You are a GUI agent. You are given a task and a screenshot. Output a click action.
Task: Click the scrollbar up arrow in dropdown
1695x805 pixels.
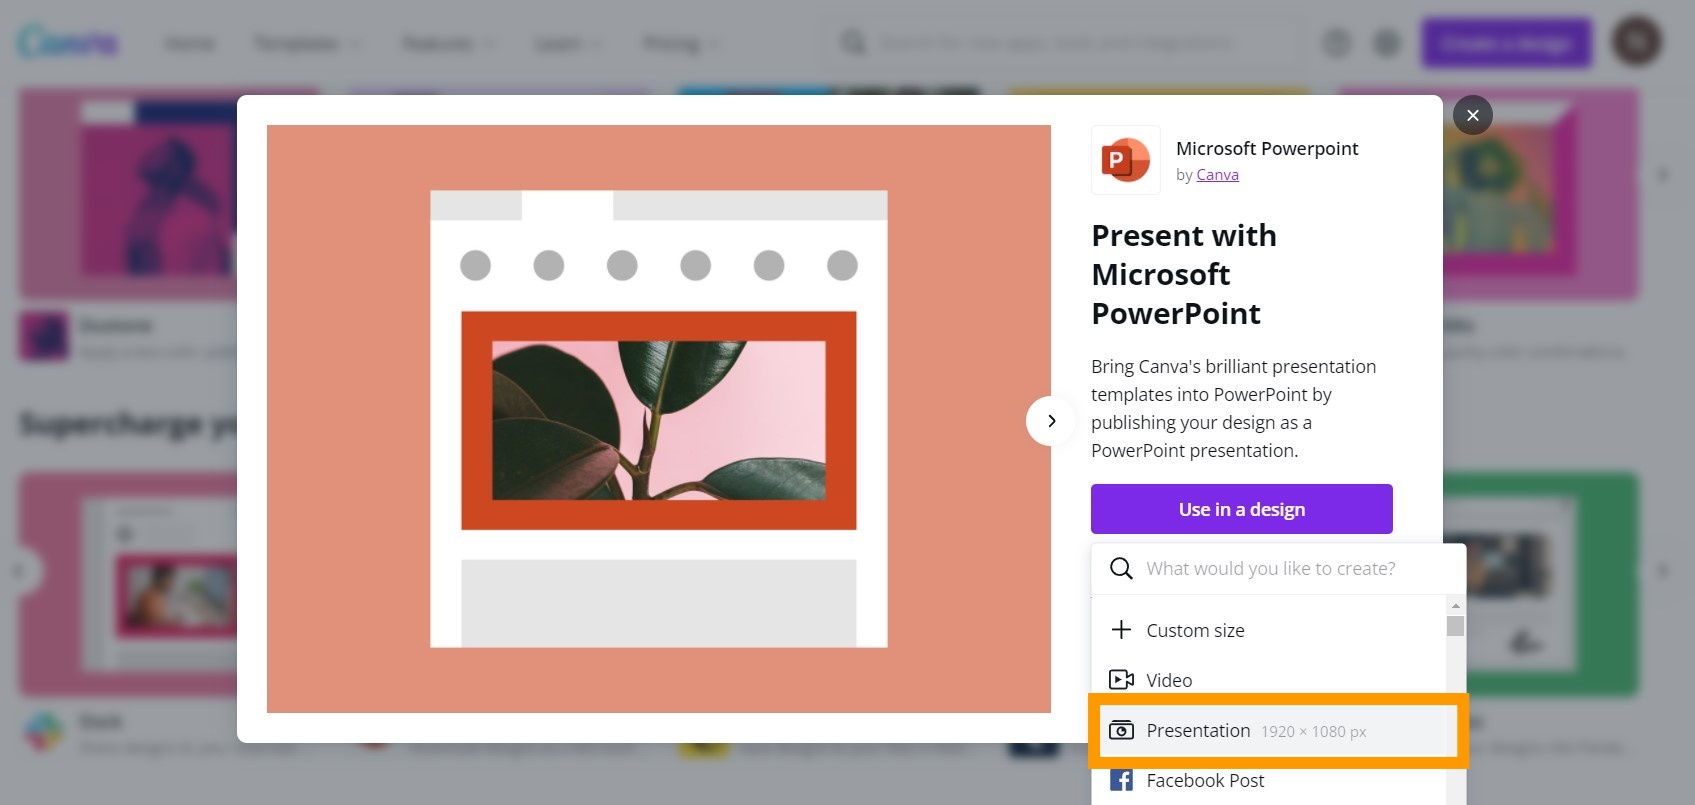click(1455, 605)
